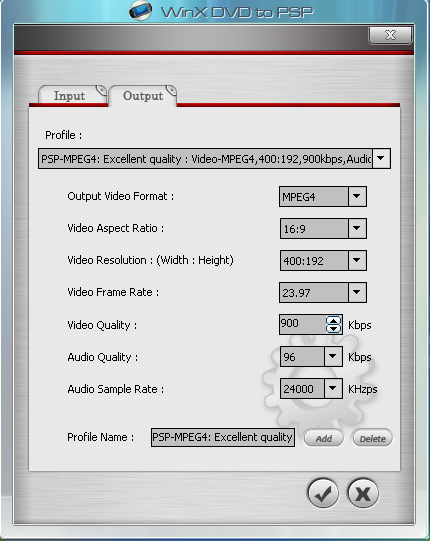Expand the Video Resolution dropdown
Viewport: 430px width, 541px height.
coord(357,260)
